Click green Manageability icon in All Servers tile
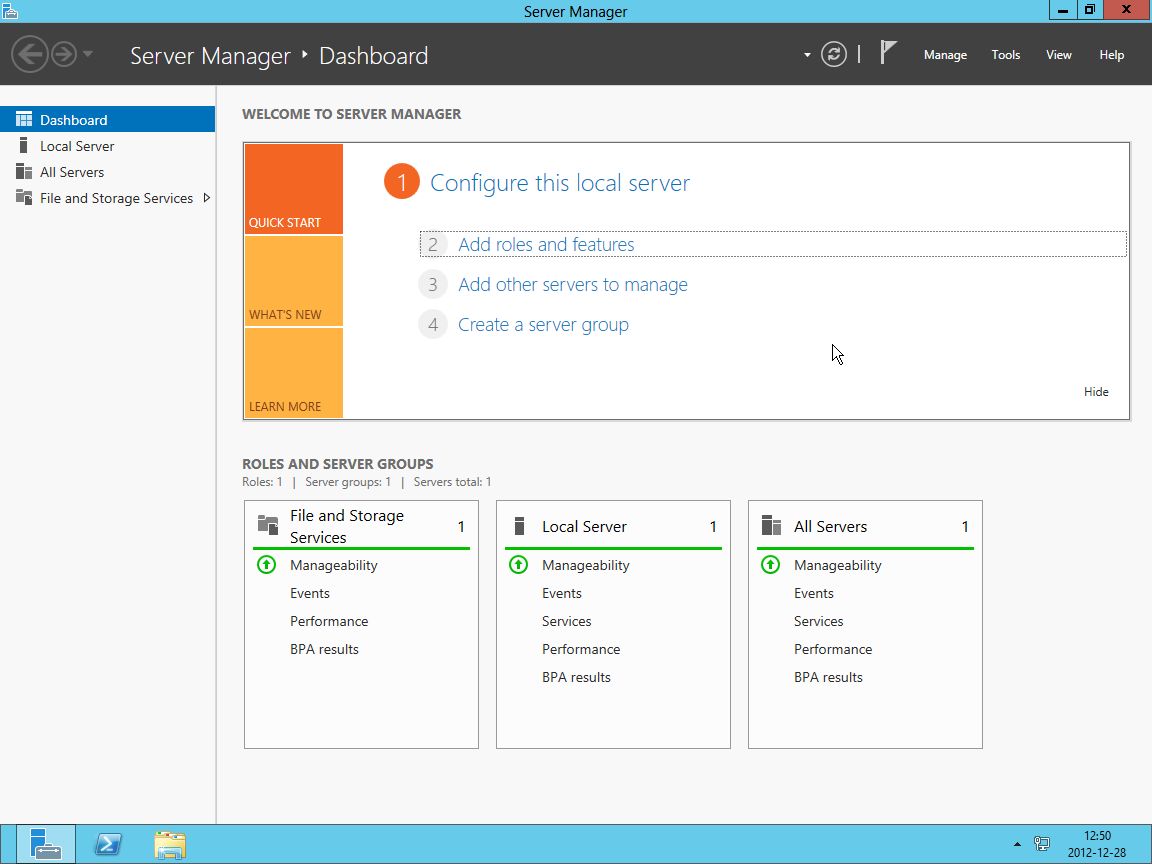Image resolution: width=1152 pixels, height=864 pixels. click(x=770, y=564)
